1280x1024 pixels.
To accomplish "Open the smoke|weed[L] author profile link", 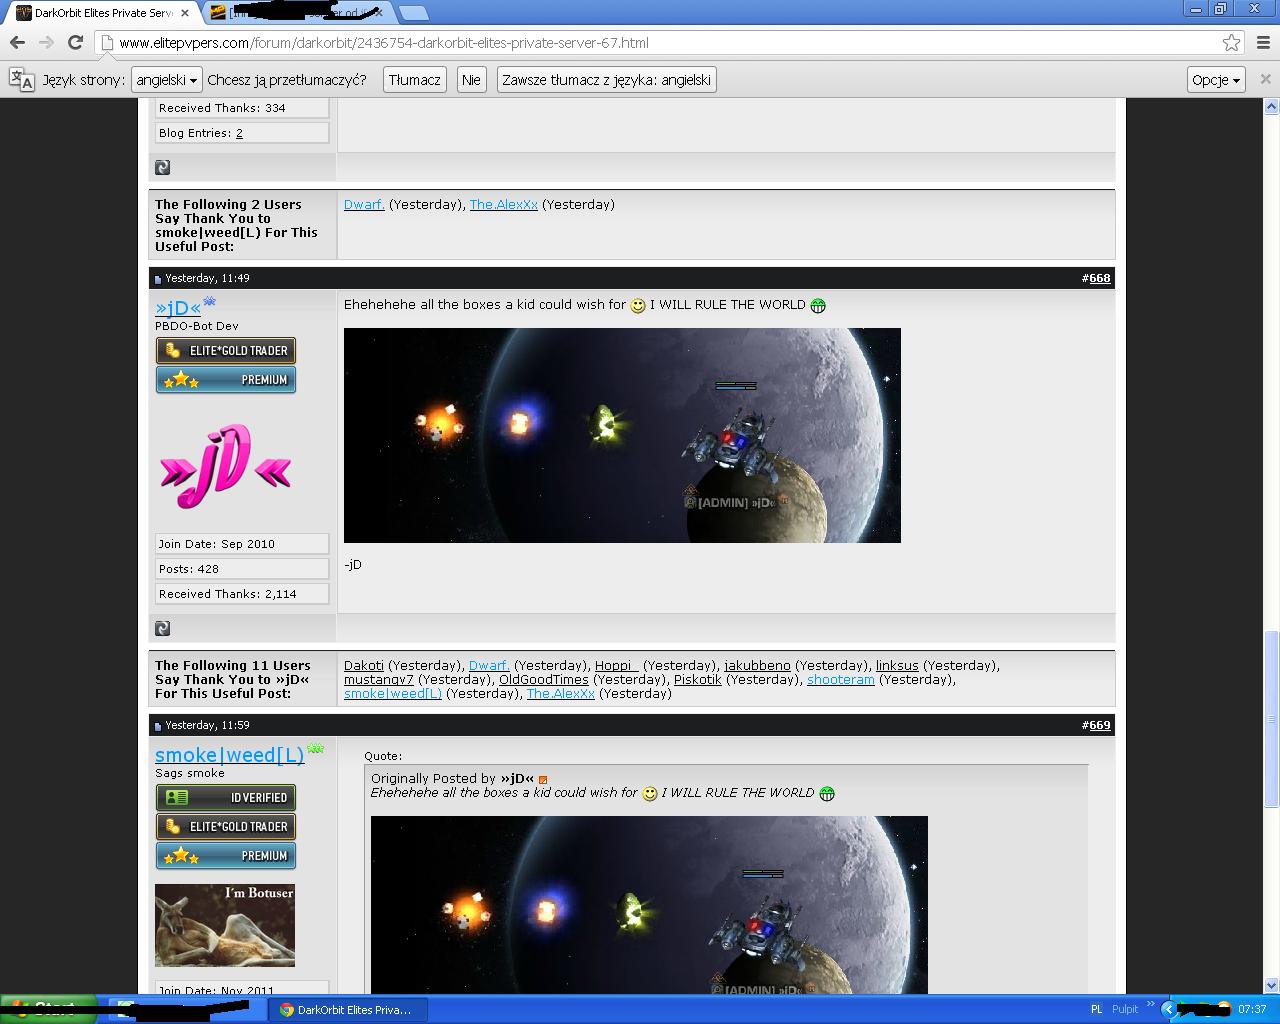I will coord(230,755).
